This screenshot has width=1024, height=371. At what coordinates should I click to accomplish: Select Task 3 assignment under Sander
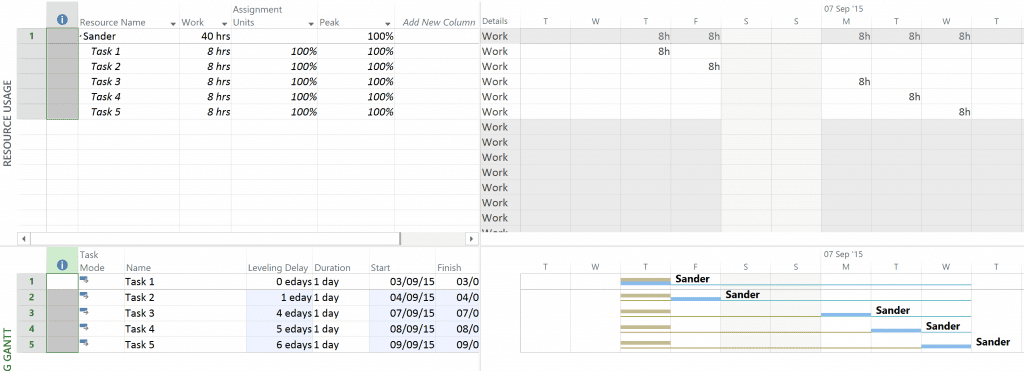point(106,82)
